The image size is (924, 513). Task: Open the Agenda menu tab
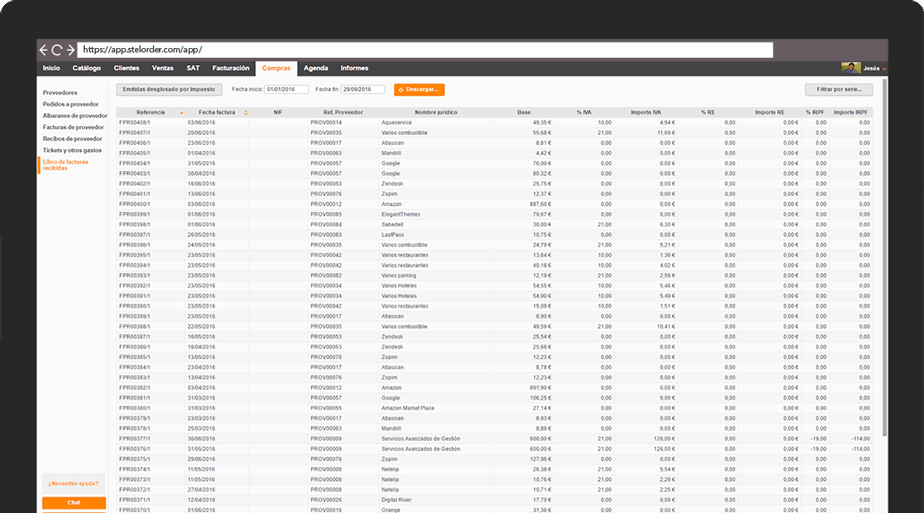tap(316, 68)
